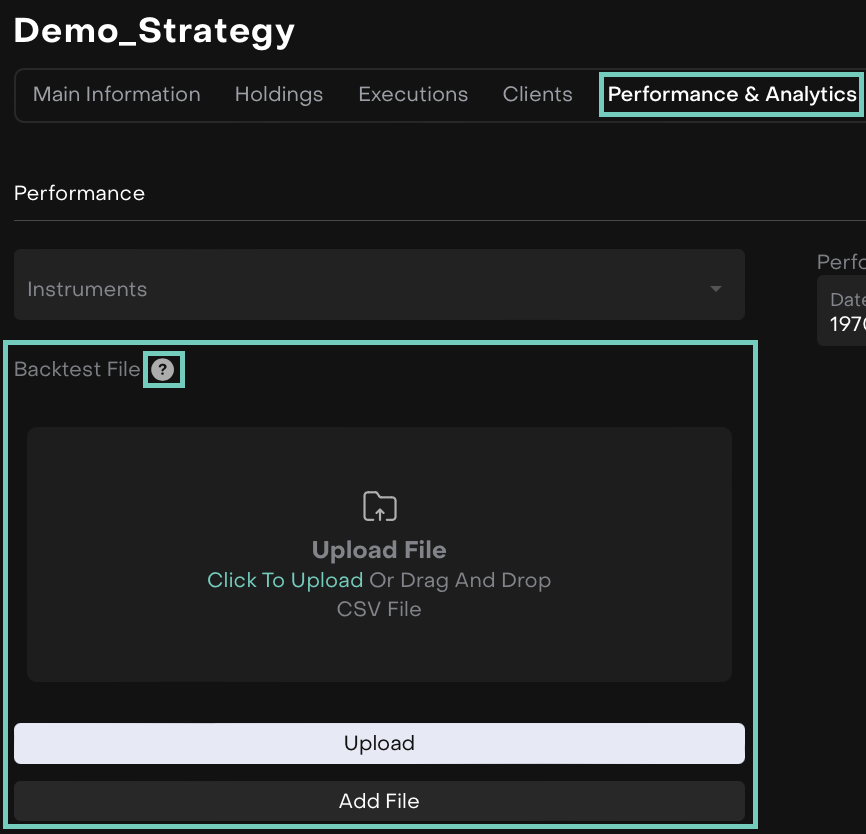Switch to the Main Information tab
This screenshot has height=834, width=866.
tap(116, 95)
